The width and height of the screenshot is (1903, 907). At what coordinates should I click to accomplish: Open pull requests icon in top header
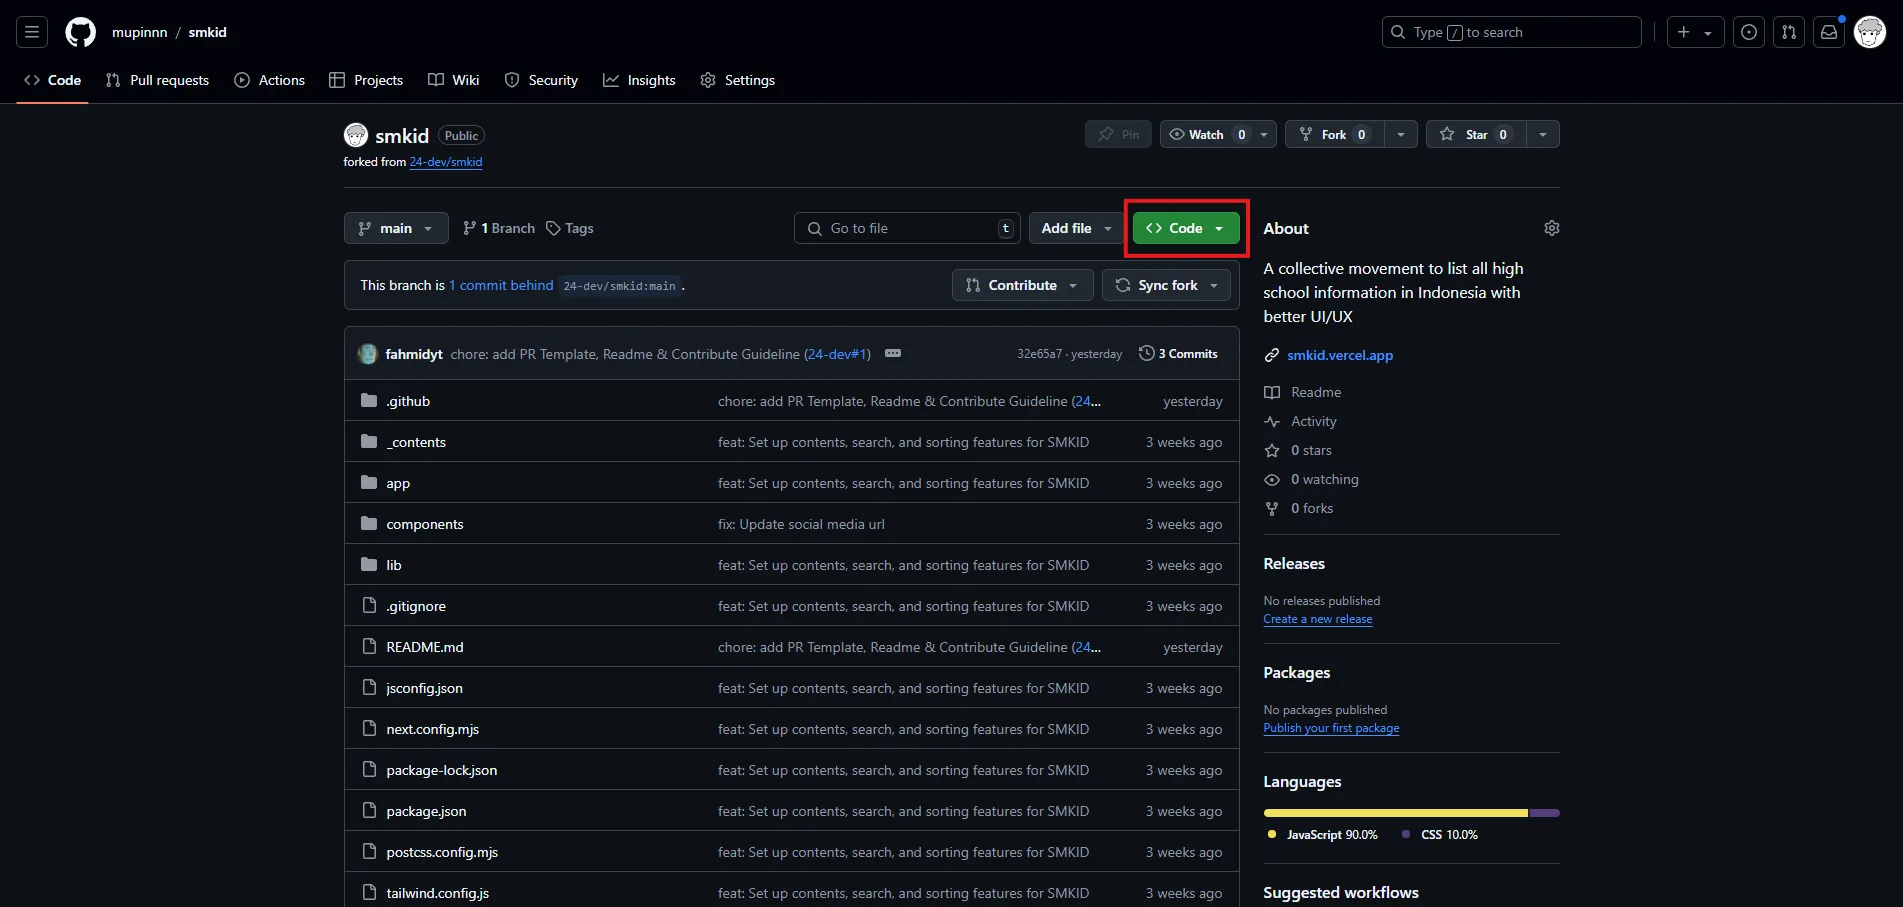[x=1789, y=32]
